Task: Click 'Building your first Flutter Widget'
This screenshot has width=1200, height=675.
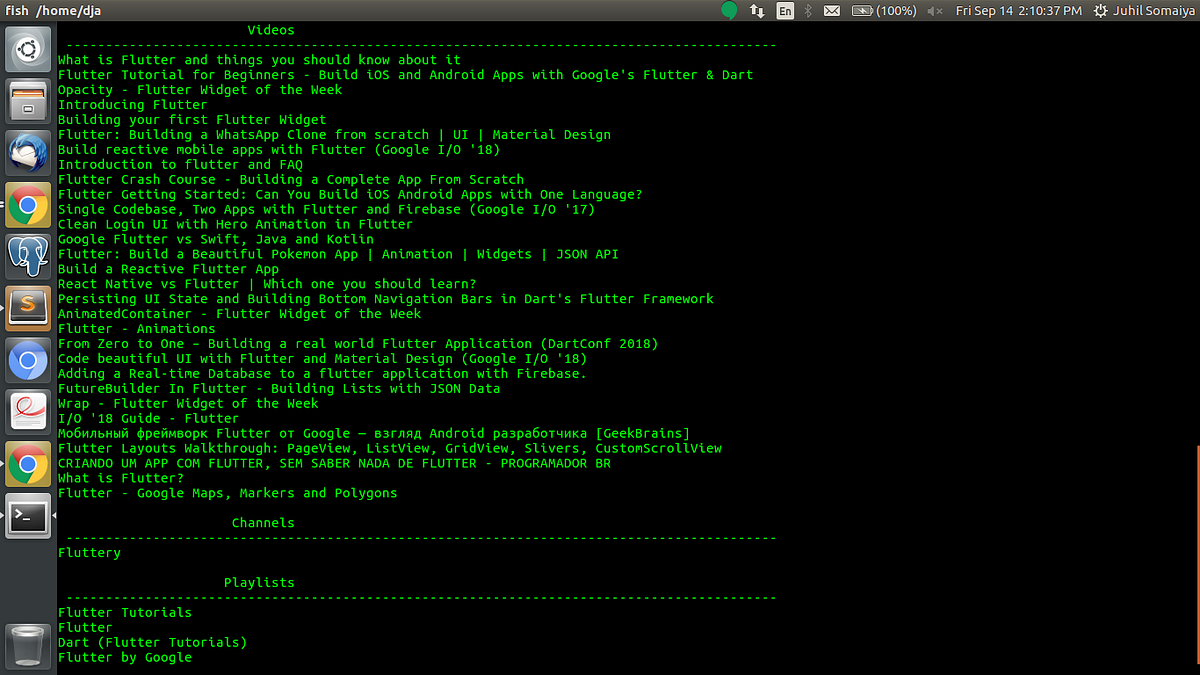Action: pos(192,120)
